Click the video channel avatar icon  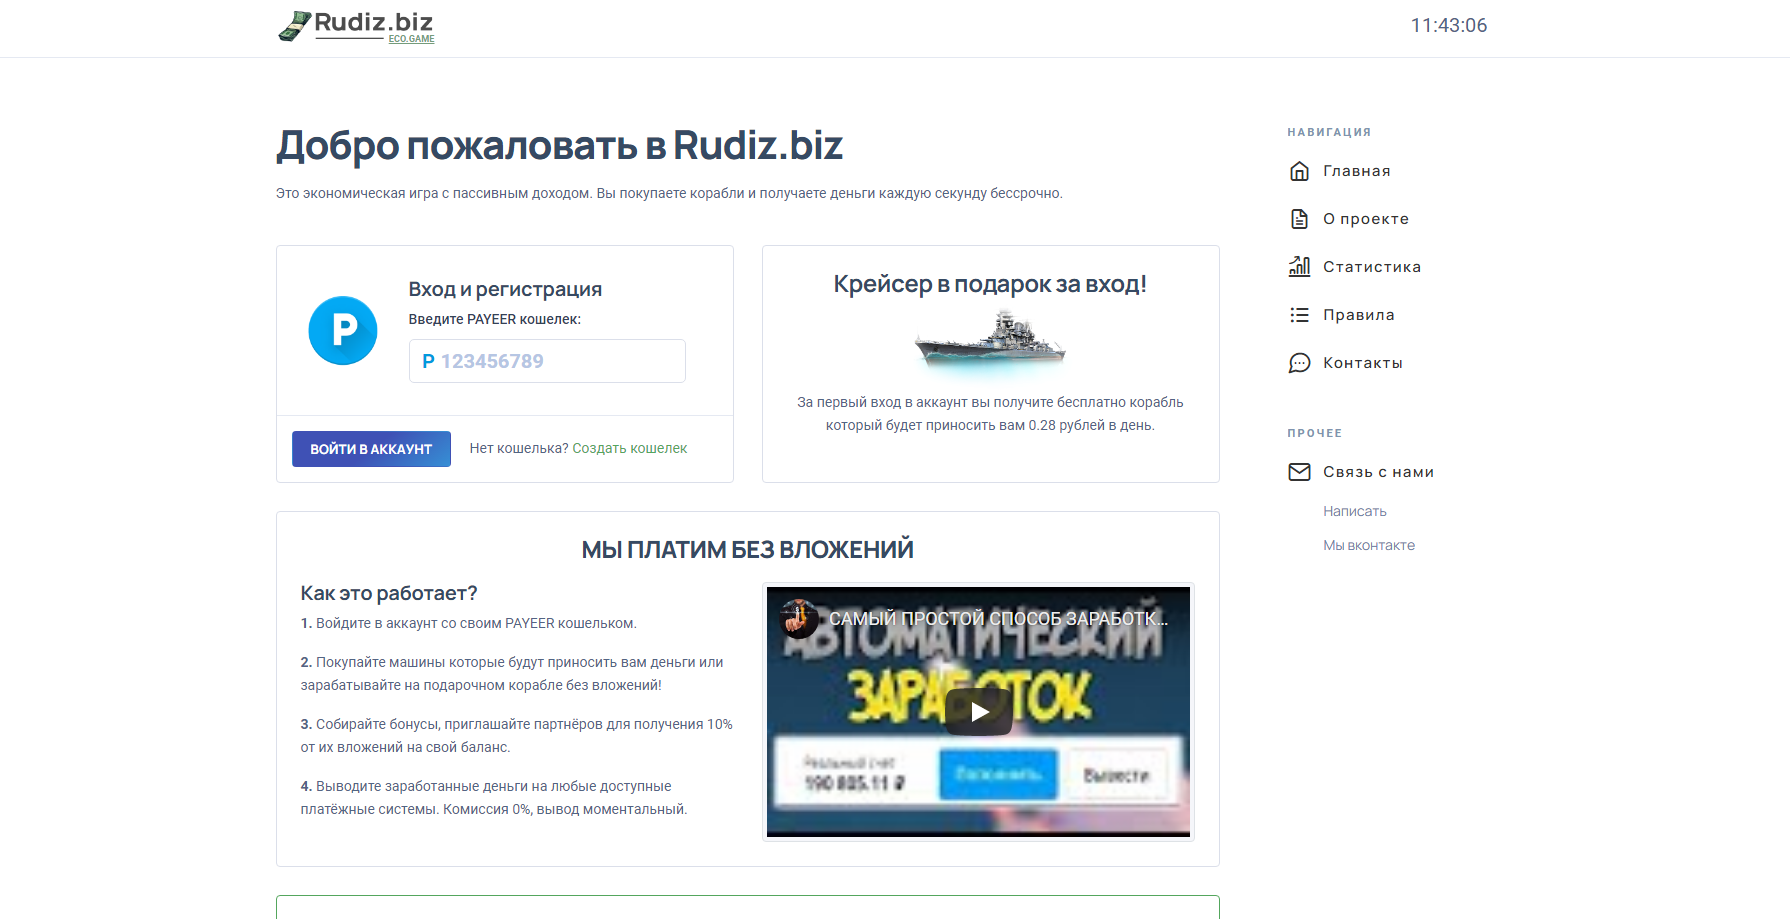click(799, 618)
